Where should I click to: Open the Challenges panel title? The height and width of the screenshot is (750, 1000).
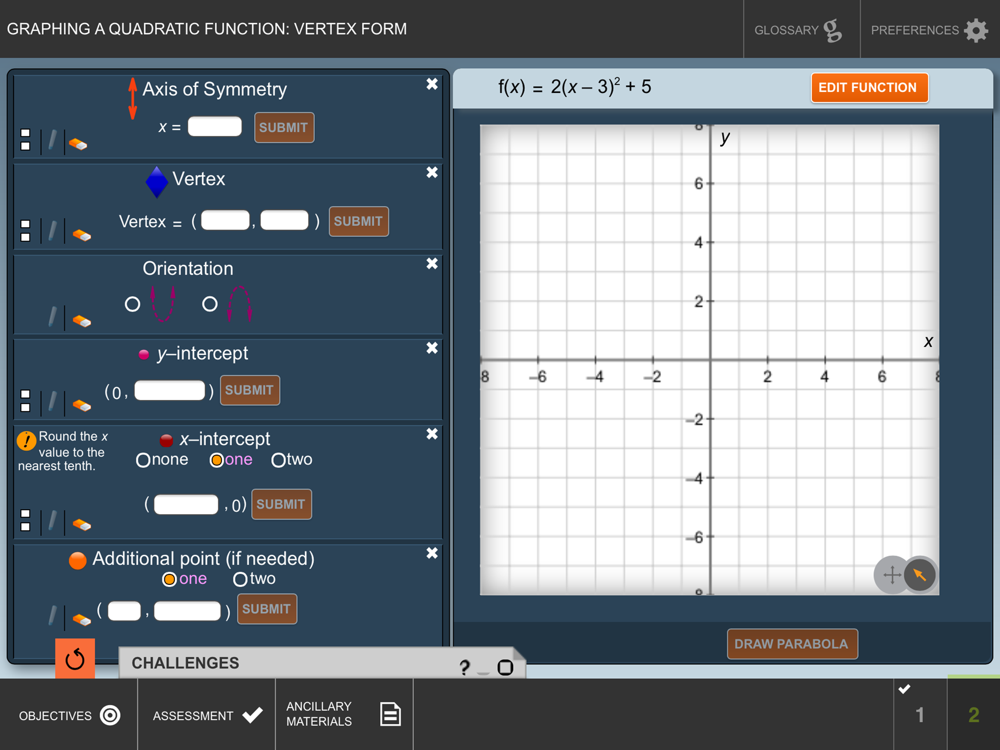(x=186, y=663)
